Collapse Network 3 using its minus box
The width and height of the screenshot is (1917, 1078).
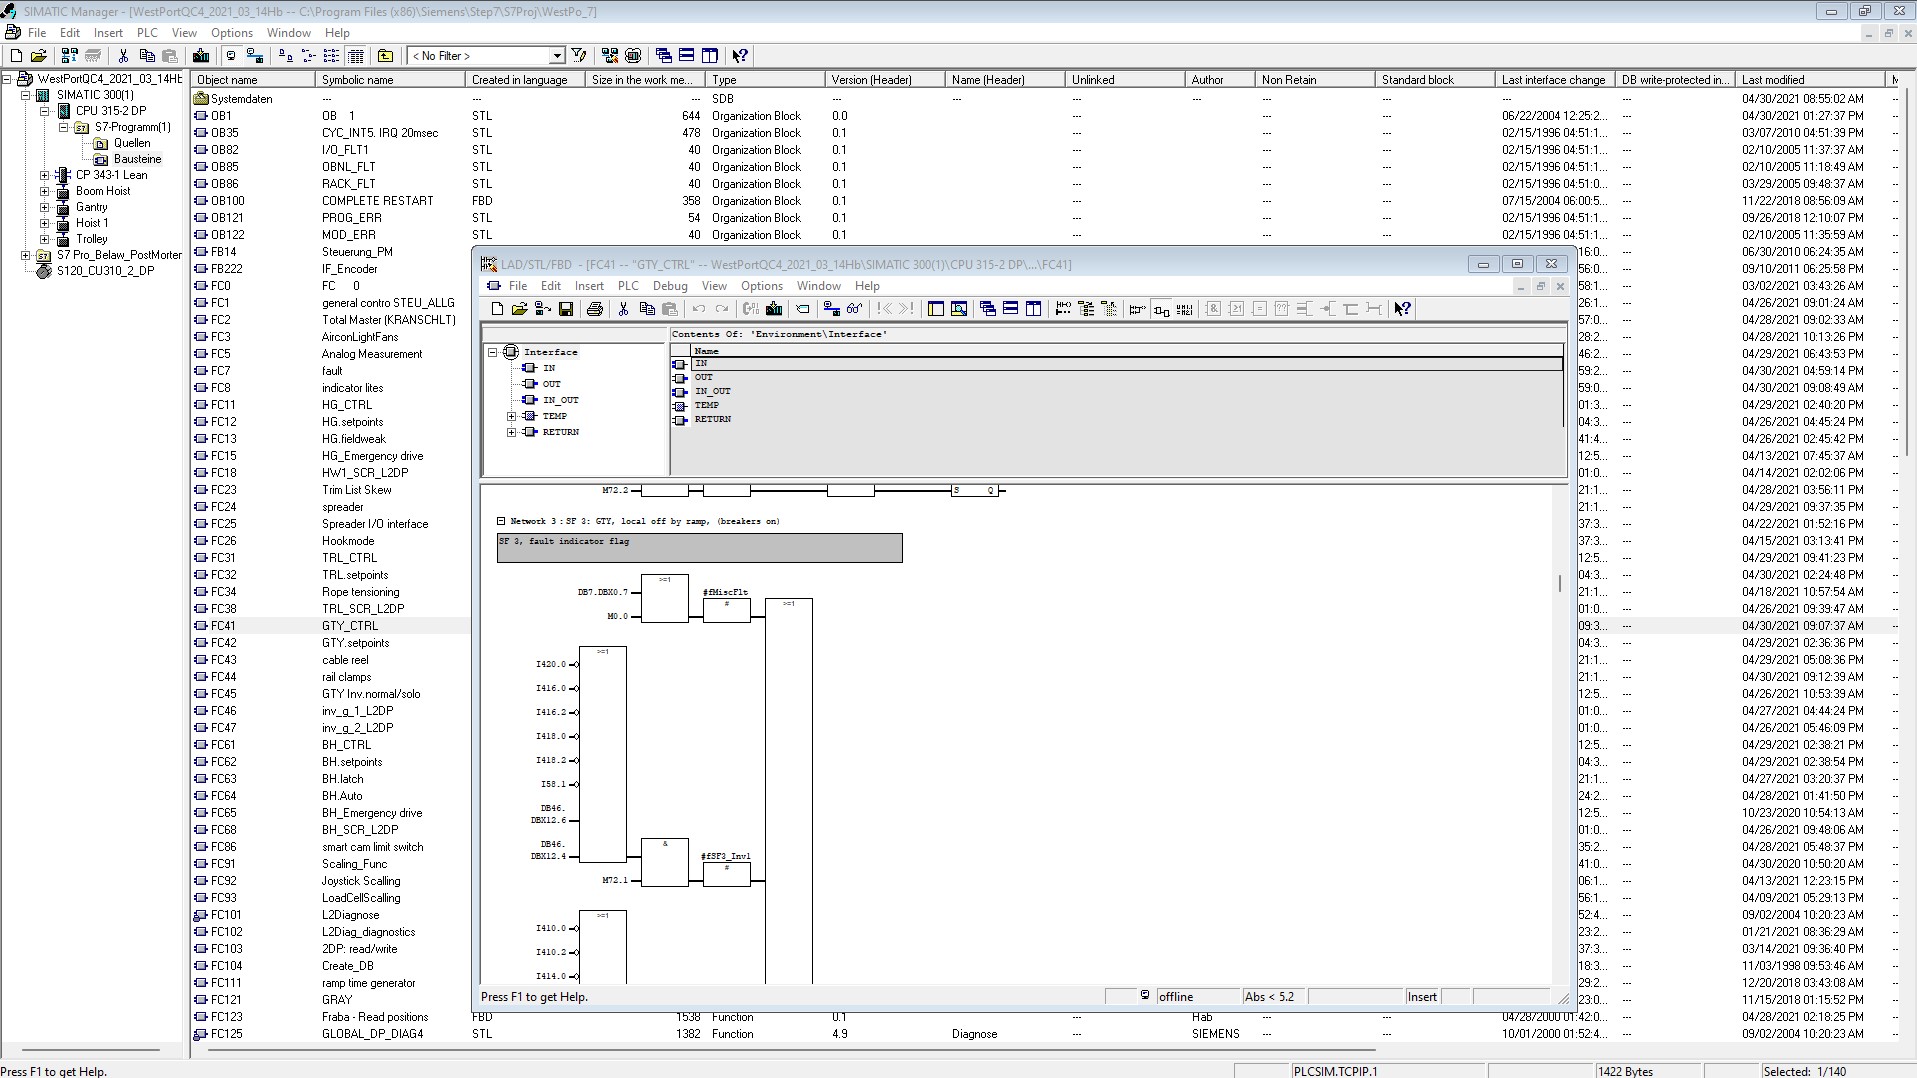click(501, 521)
